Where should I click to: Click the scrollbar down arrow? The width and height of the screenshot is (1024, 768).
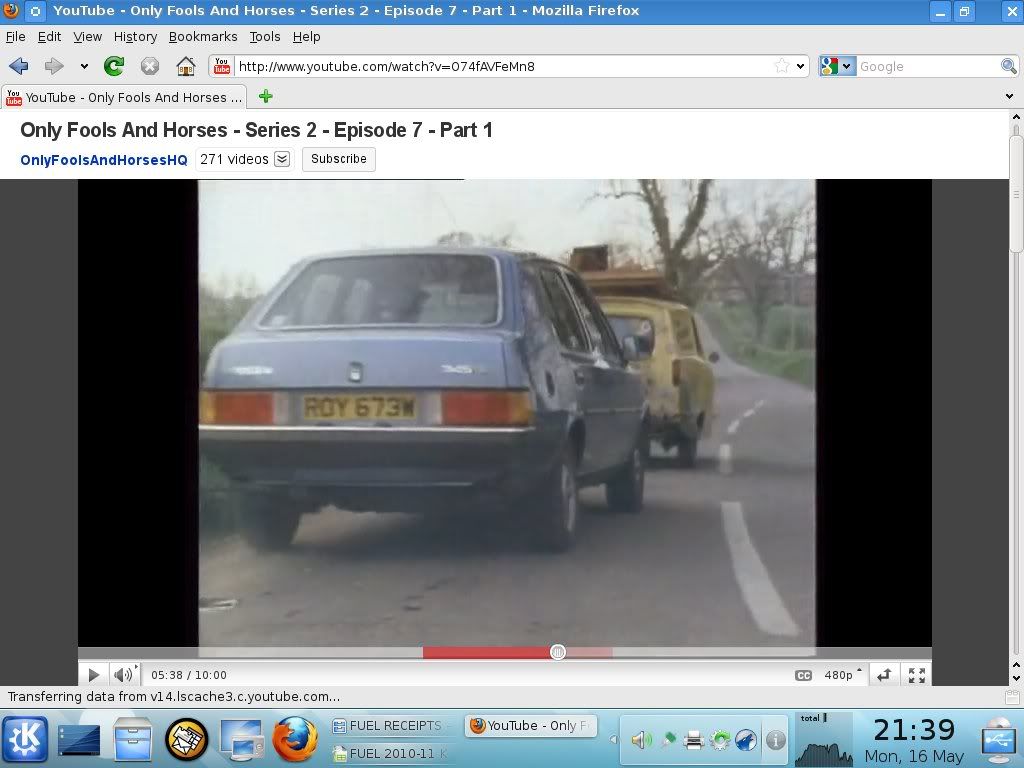point(1016,679)
